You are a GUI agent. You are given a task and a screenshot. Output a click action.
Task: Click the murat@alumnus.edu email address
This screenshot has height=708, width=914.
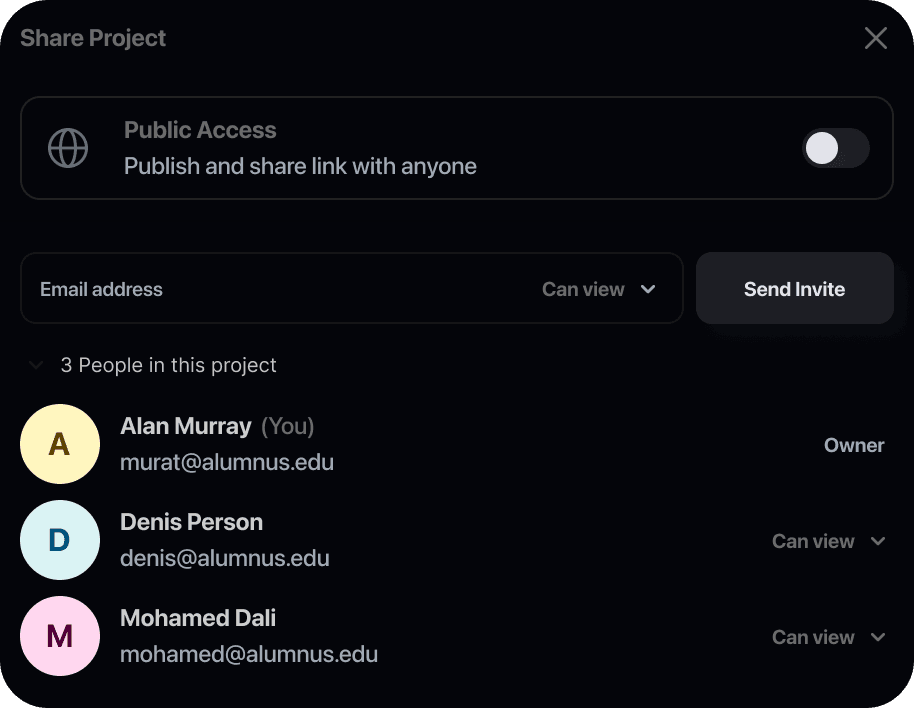227,462
